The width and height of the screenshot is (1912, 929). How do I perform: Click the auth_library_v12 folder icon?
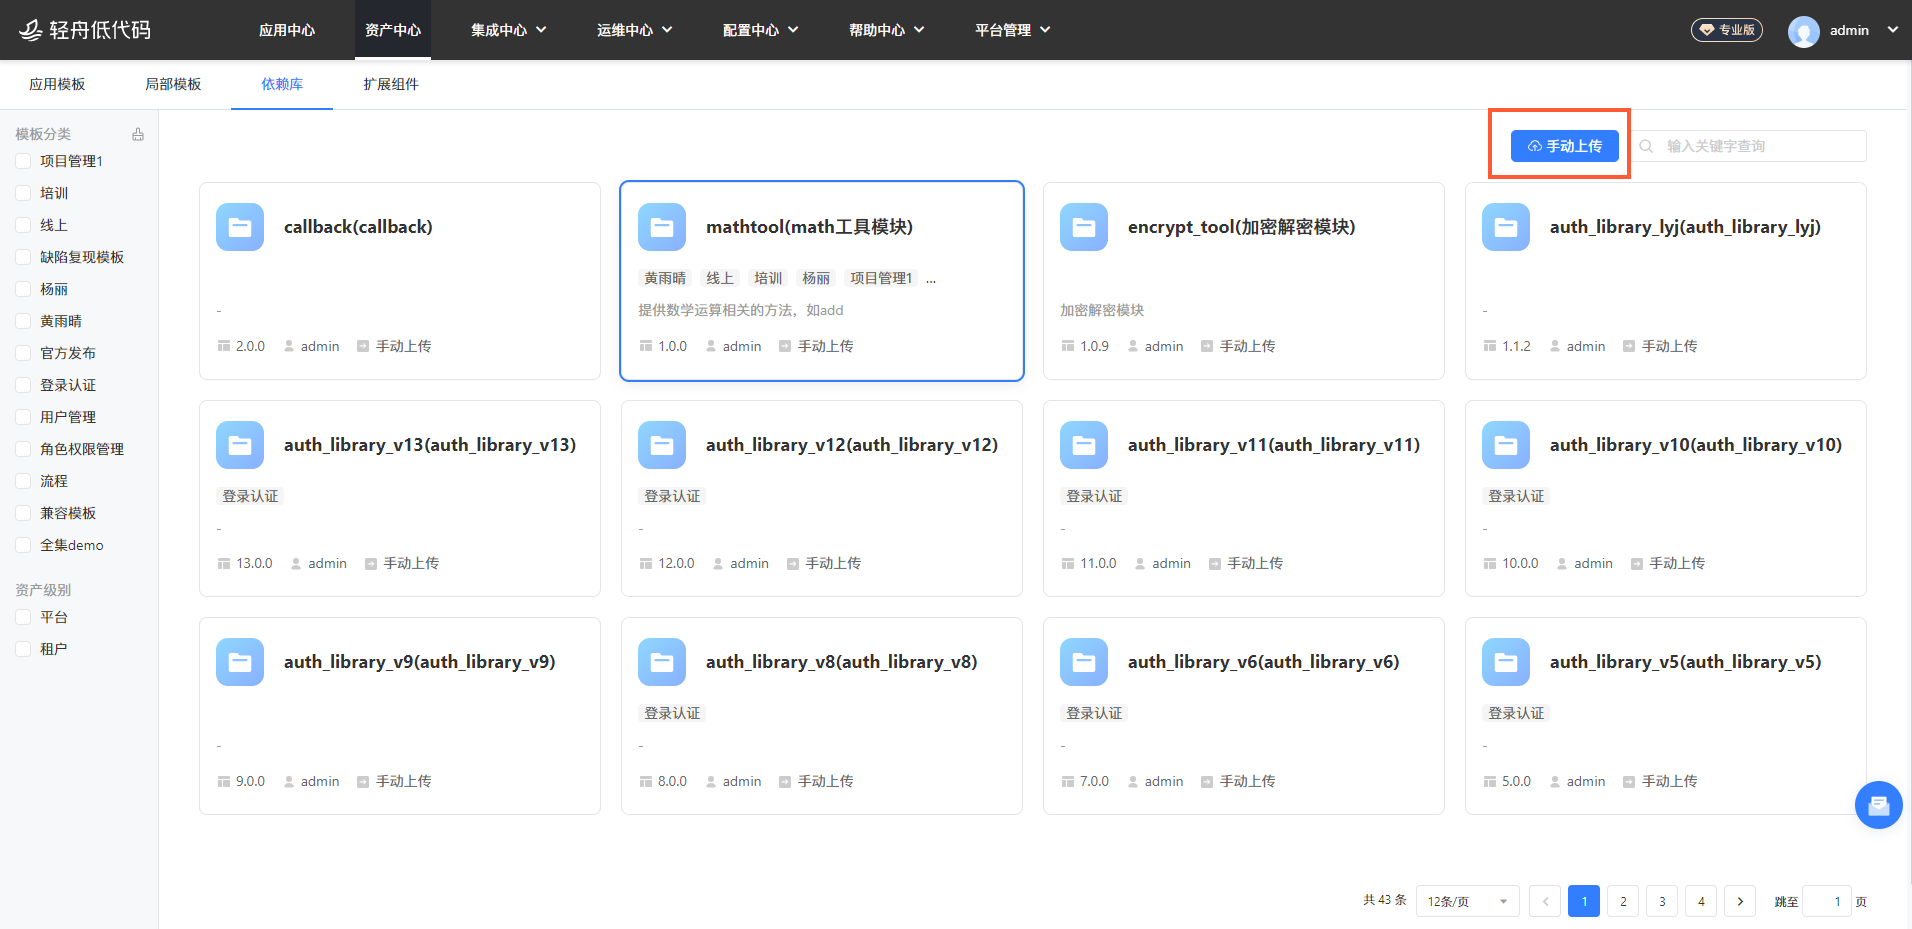pyautogui.click(x=662, y=445)
